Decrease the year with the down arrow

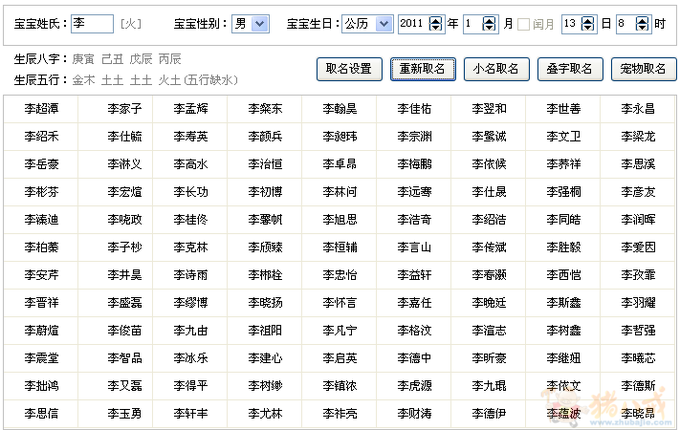pos(435,27)
